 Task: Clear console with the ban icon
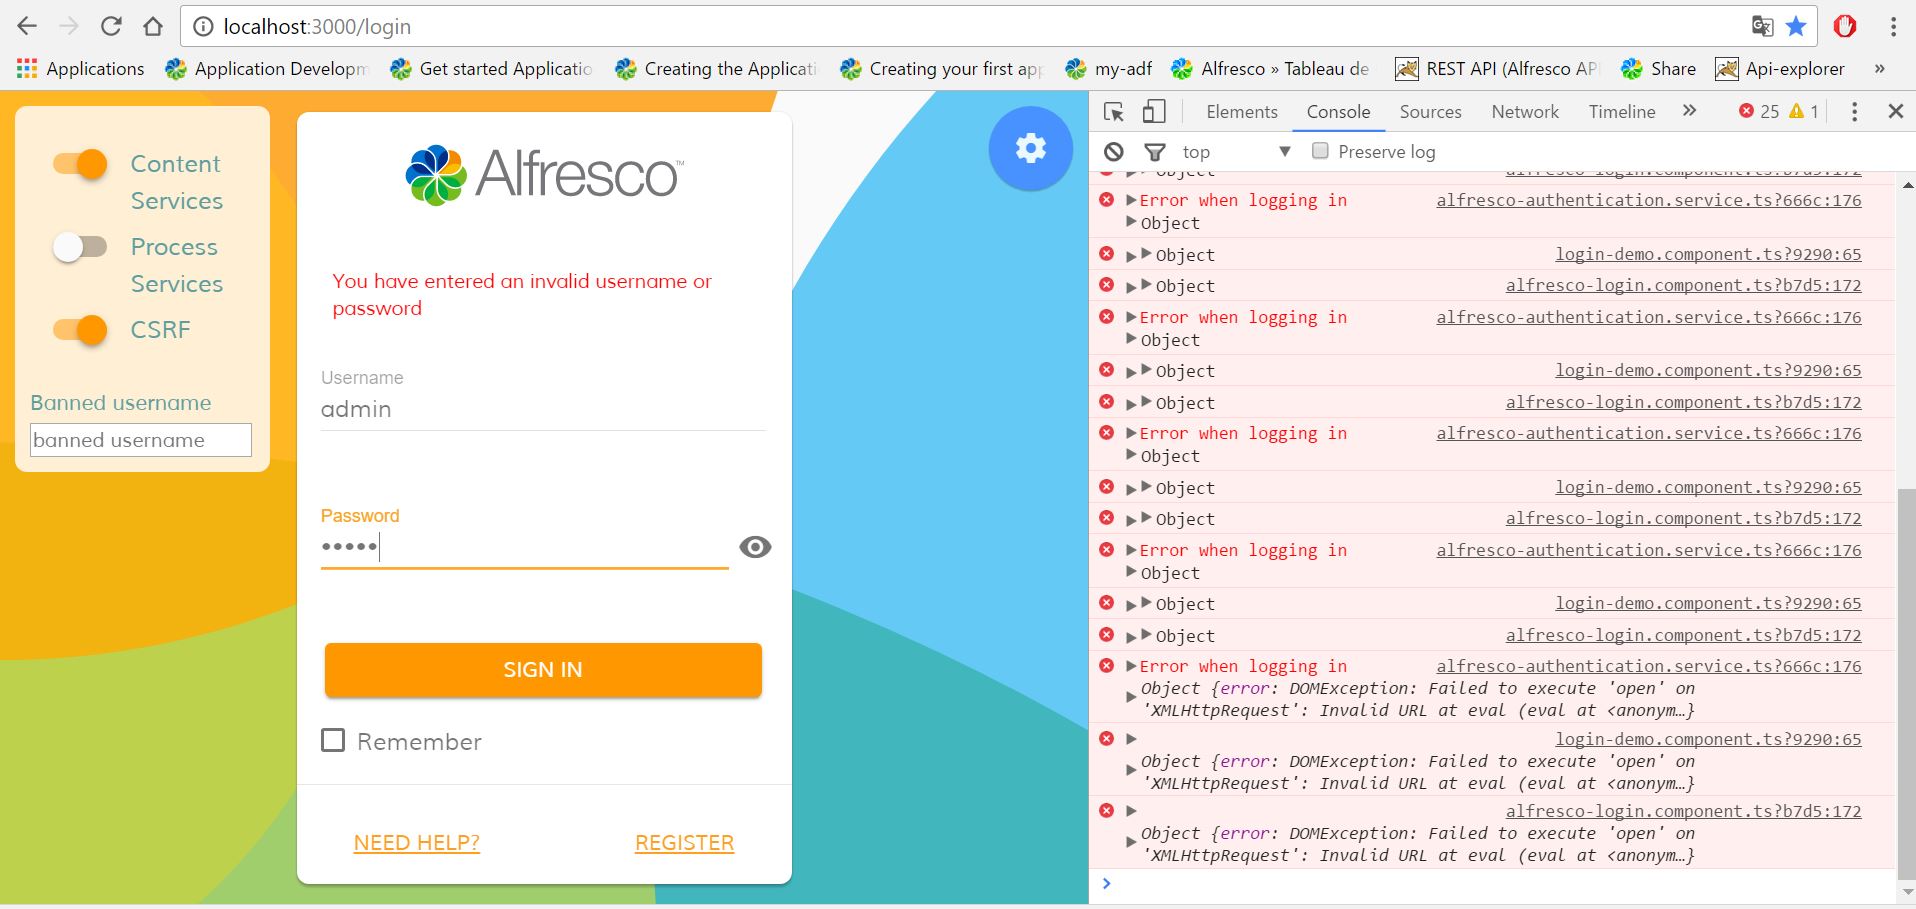click(1114, 152)
